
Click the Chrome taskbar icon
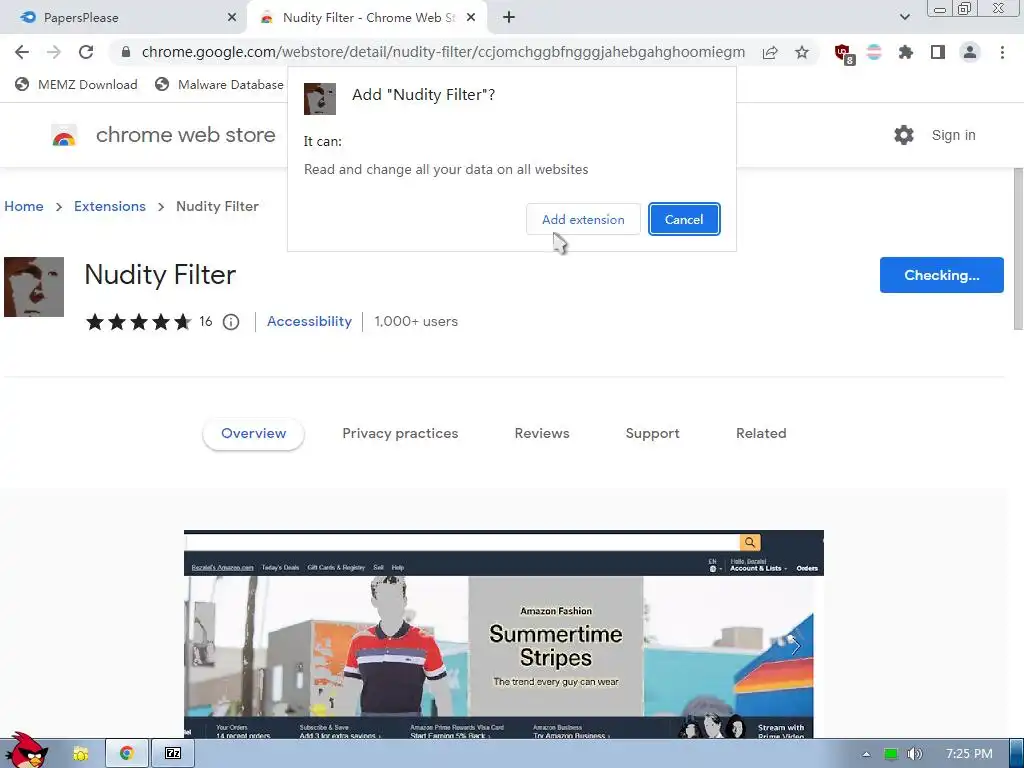point(127,754)
